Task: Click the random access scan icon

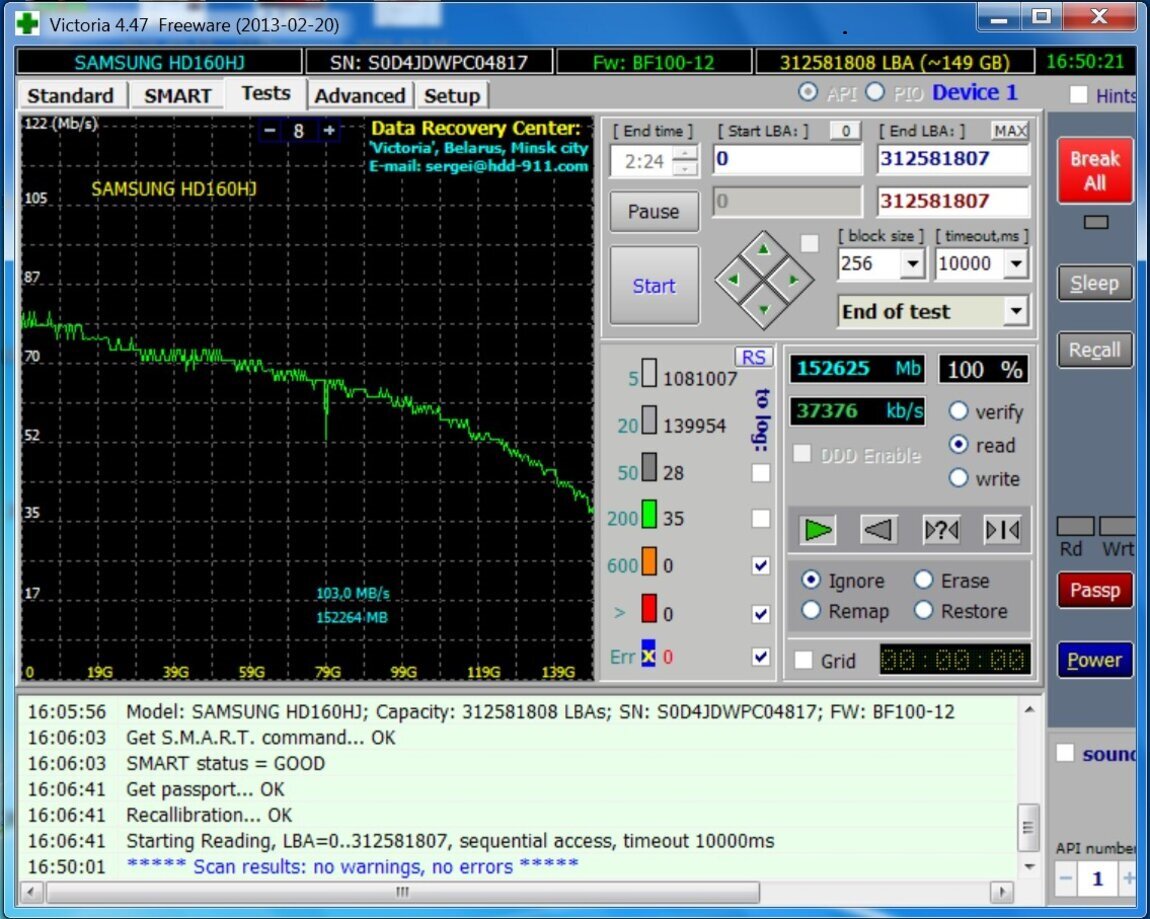Action: tap(941, 530)
